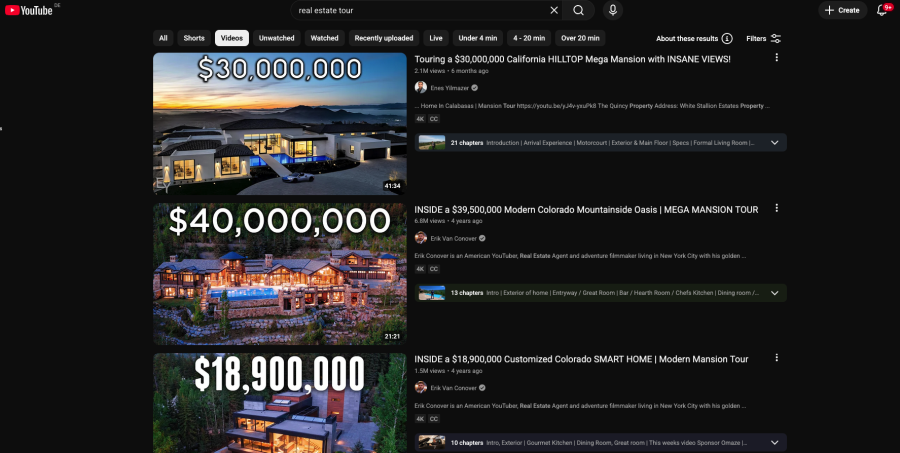Click the 4K badge on the California mansion video
900x453 pixels.
pos(420,119)
